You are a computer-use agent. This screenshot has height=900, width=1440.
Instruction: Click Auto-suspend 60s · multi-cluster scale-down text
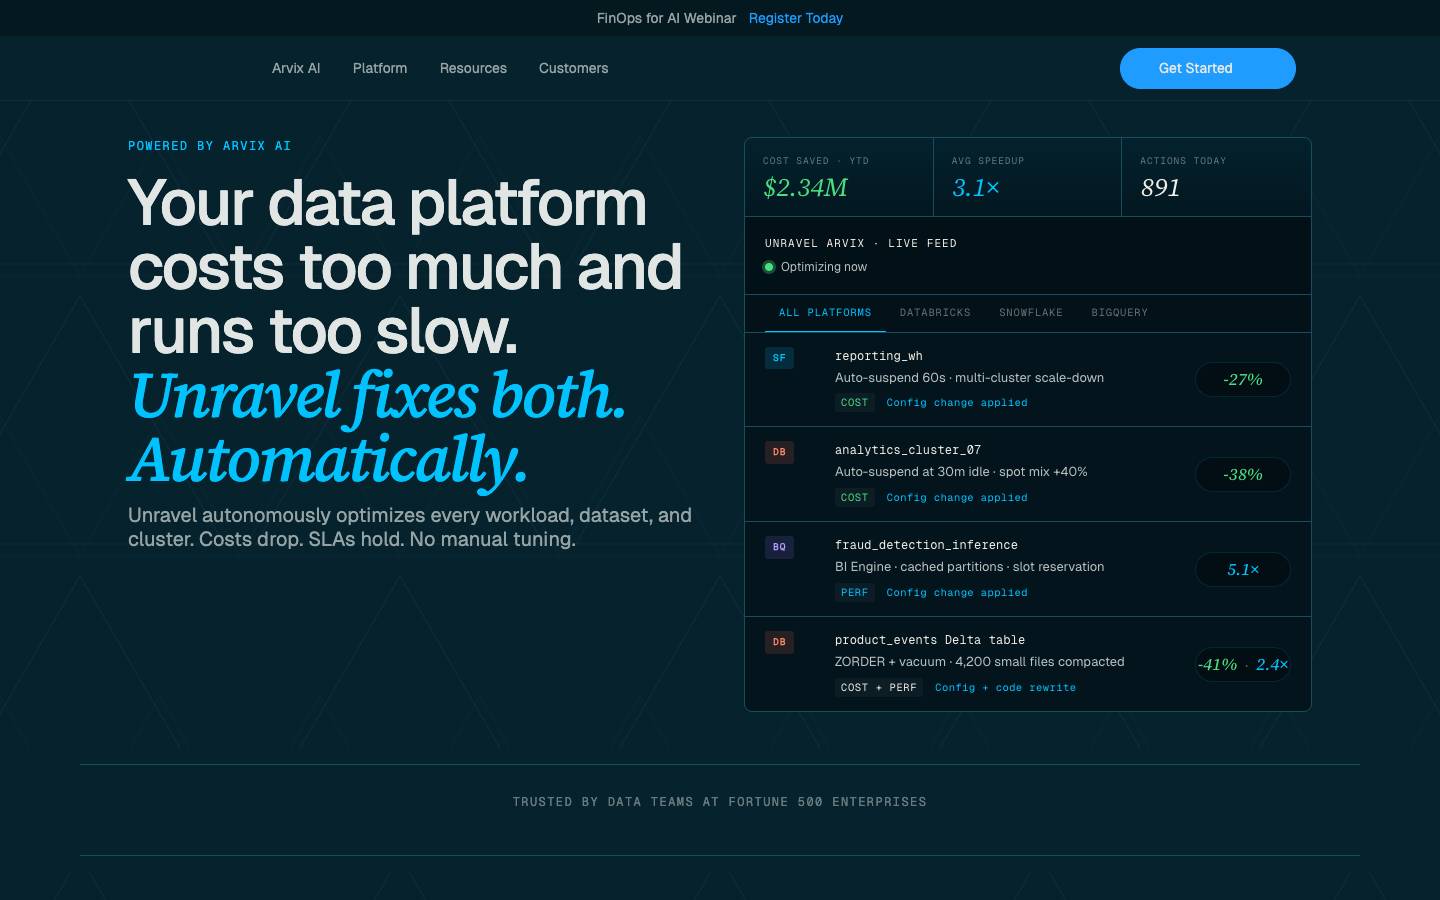(969, 378)
